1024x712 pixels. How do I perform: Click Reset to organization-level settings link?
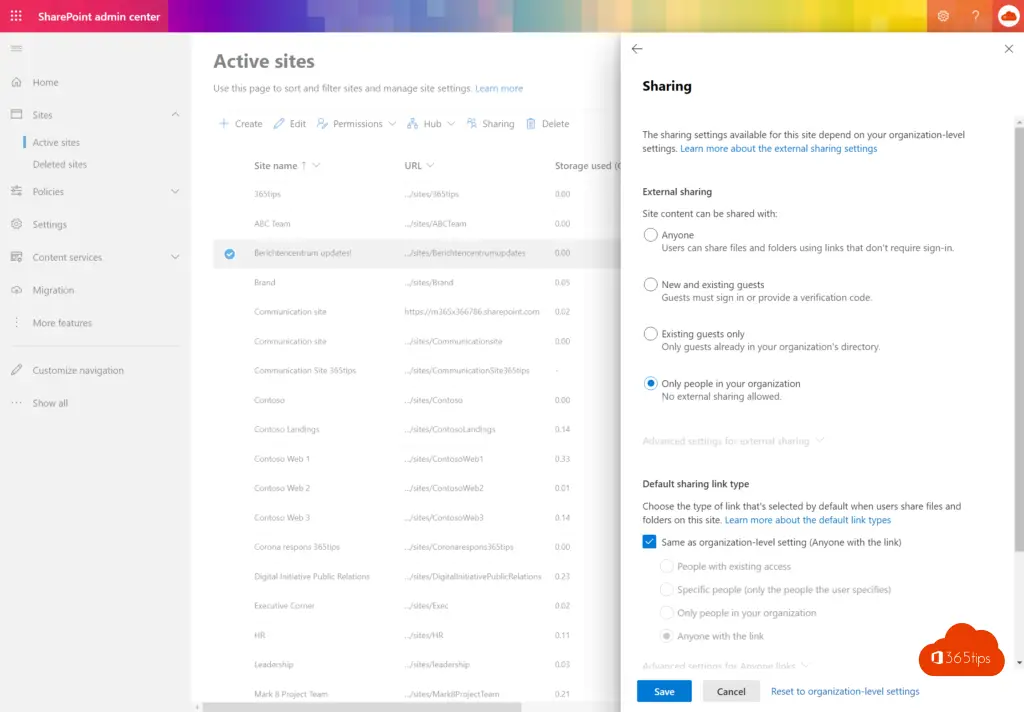(845, 691)
